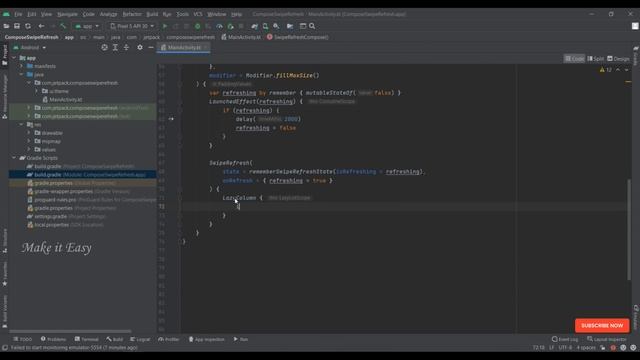This screenshot has width=640, height=360.
Task: Jump to previous highlighted error arrow
Action: [618, 70]
